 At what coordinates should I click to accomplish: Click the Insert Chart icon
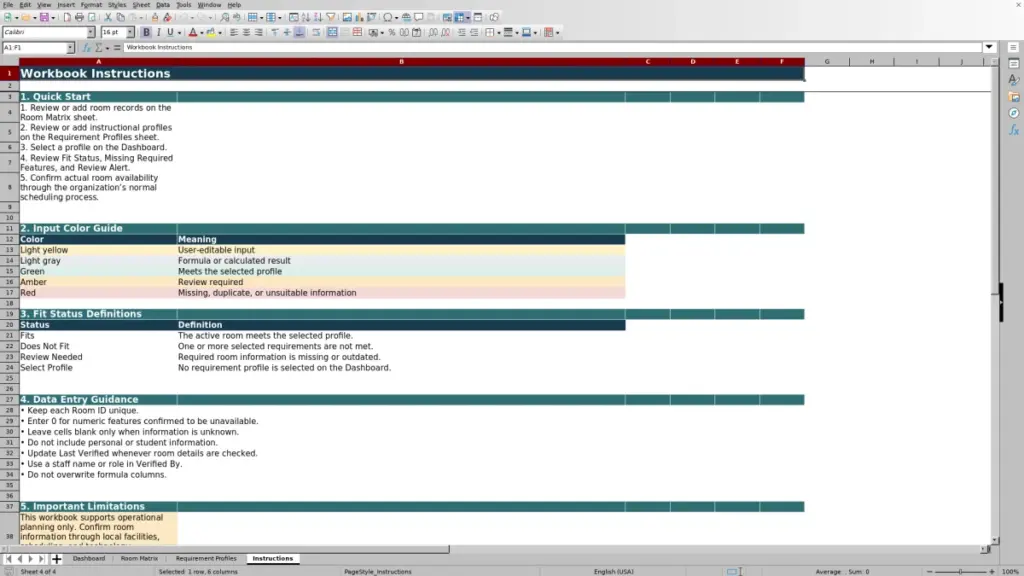tap(359, 17)
